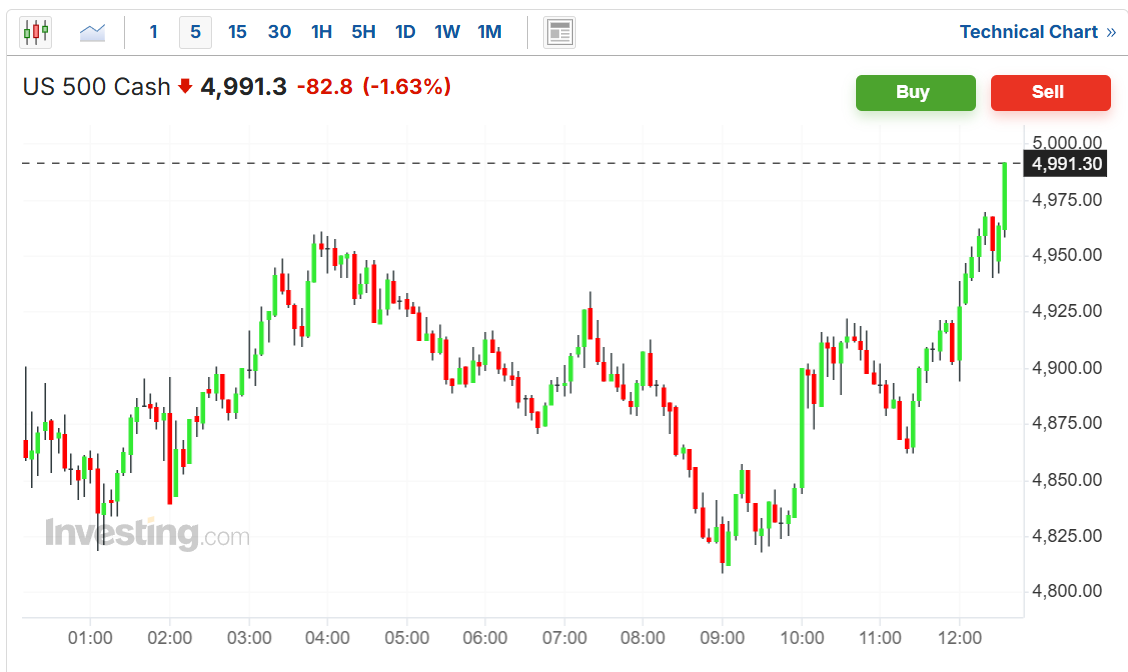Viewport: 1128px width, 672px height.
Task: Click the -82.8 change value
Action: (x=324, y=87)
